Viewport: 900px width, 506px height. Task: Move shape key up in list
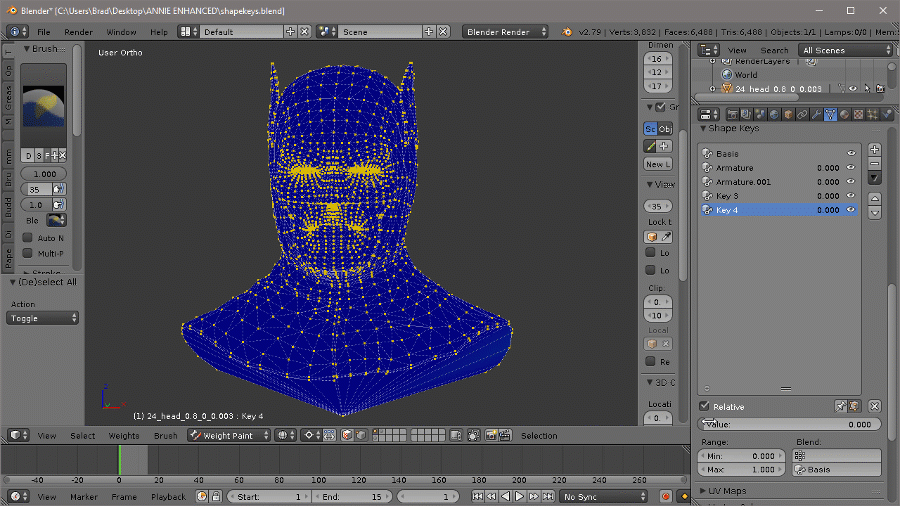pyautogui.click(x=875, y=198)
